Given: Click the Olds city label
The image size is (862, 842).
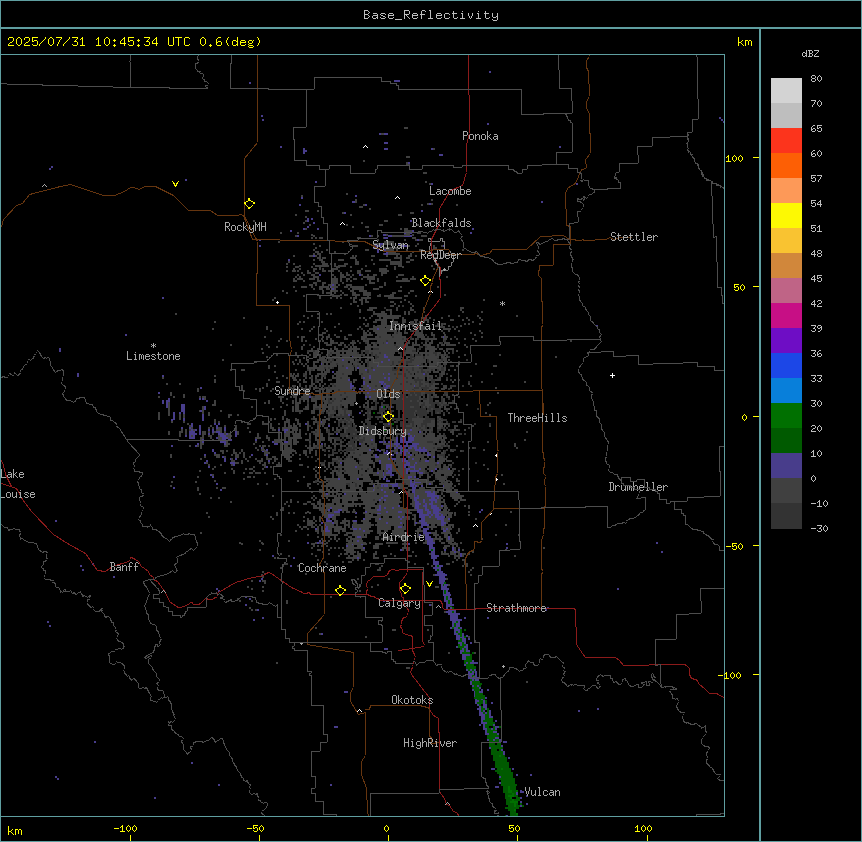Looking at the screenshot, I should click(x=388, y=394).
